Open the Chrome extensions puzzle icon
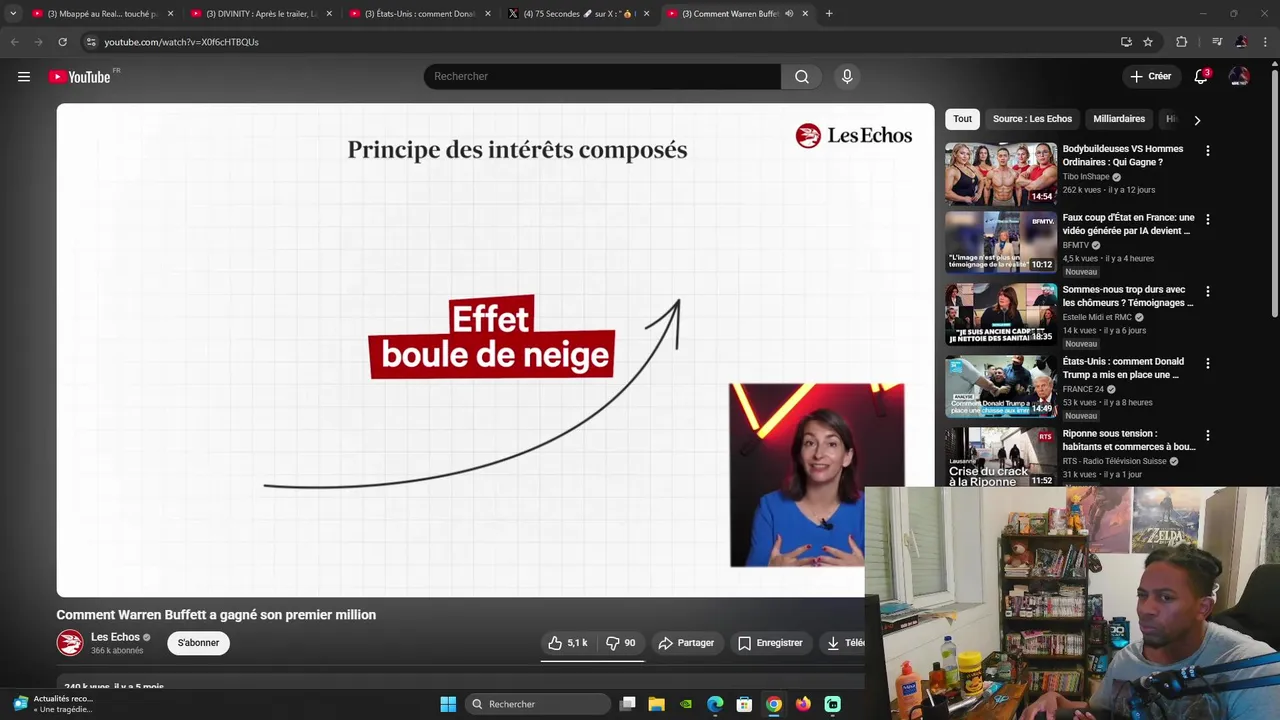This screenshot has width=1280, height=720. pyautogui.click(x=1181, y=42)
